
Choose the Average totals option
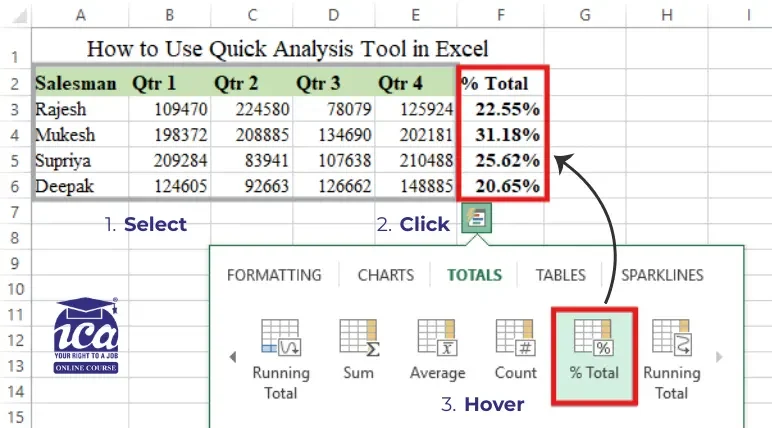pyautogui.click(x=437, y=350)
